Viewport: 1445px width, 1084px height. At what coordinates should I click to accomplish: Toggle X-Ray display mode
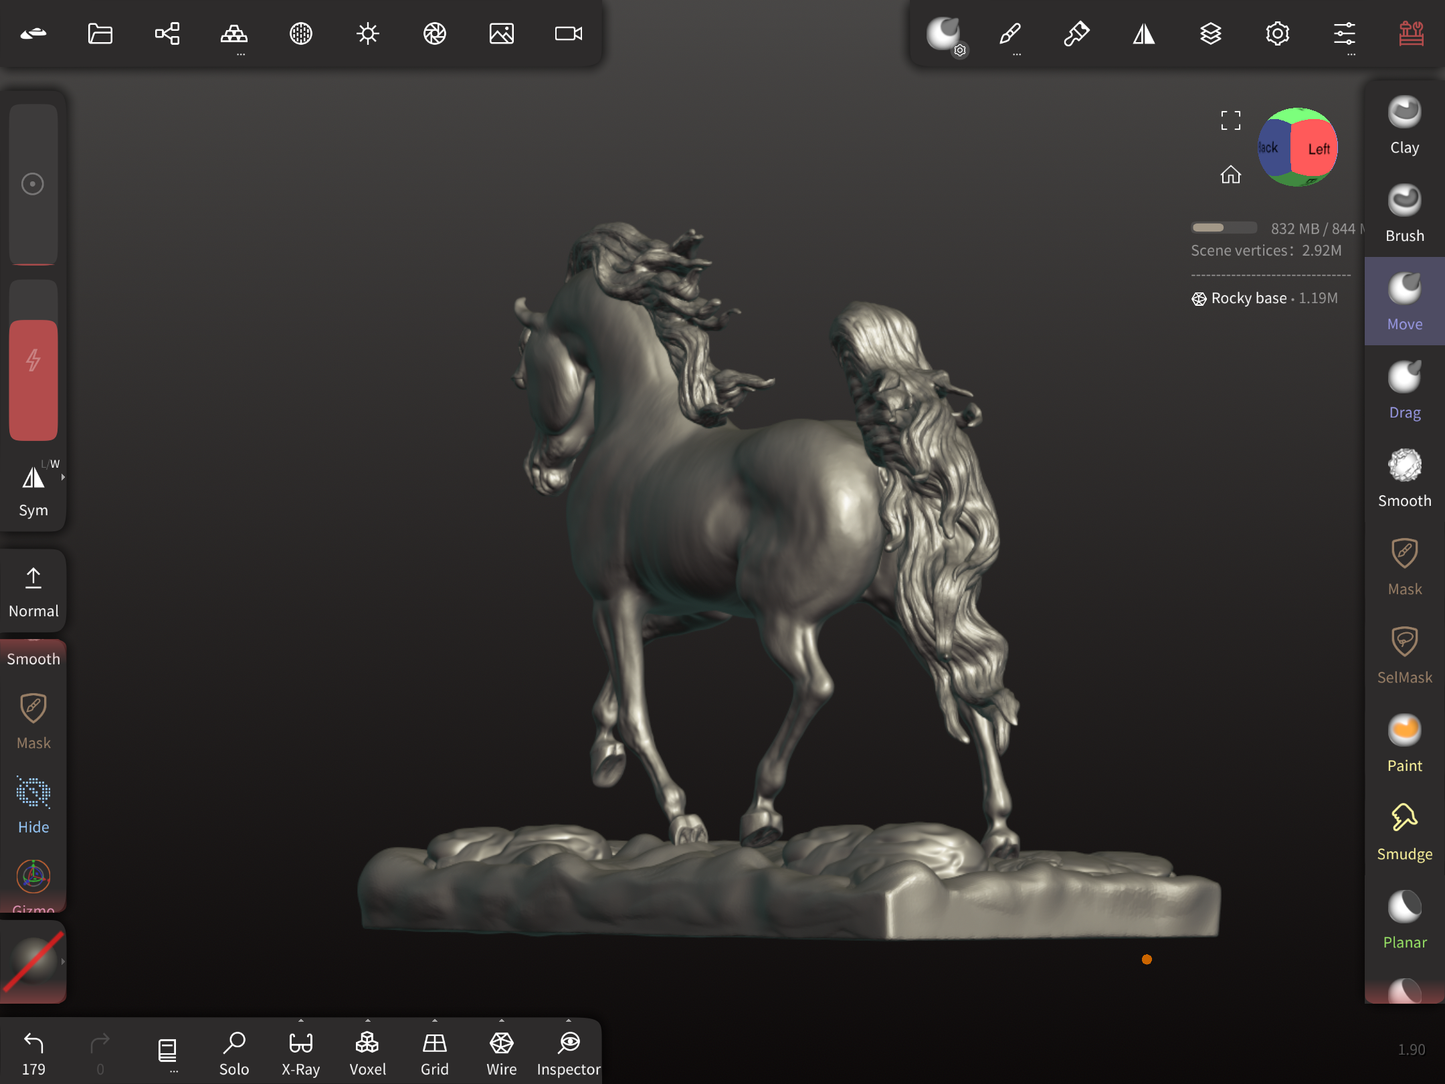click(x=301, y=1053)
